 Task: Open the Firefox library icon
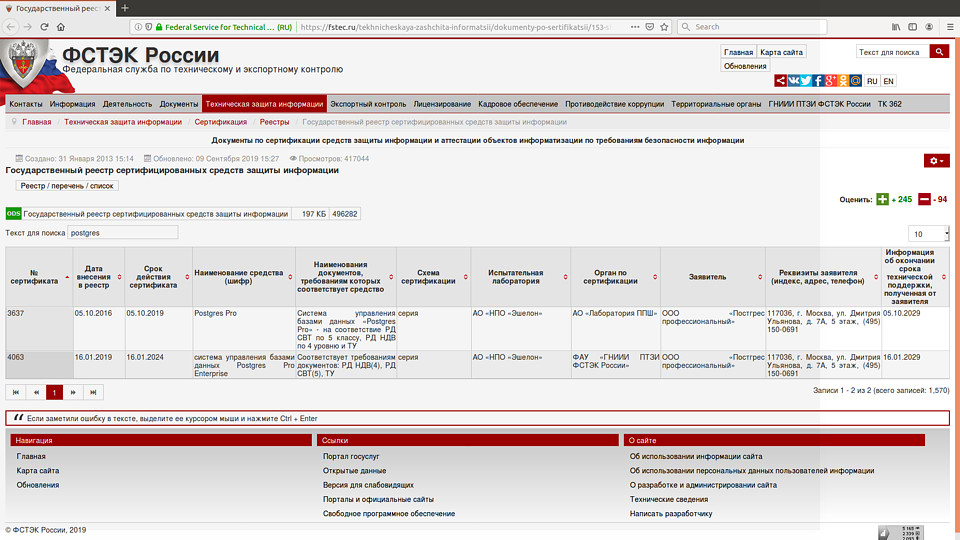click(x=896, y=27)
